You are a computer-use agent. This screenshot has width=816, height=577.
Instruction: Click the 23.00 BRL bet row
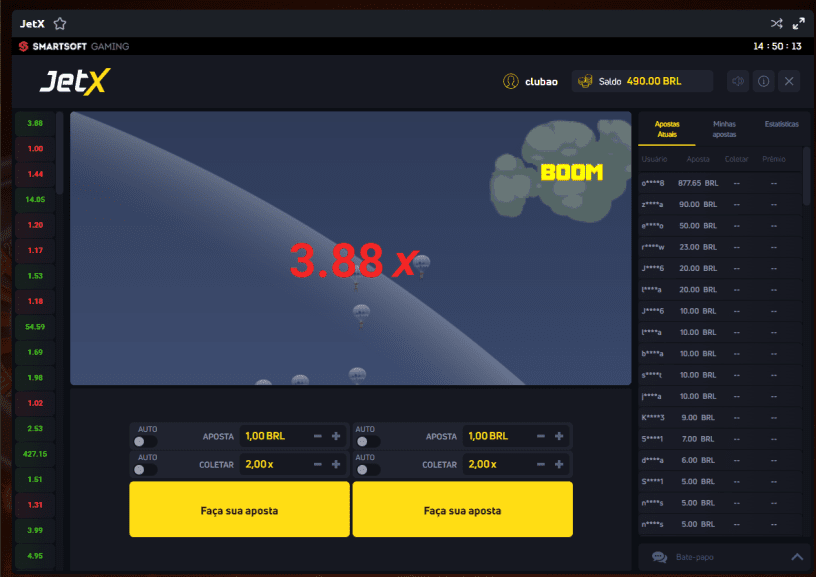click(719, 247)
